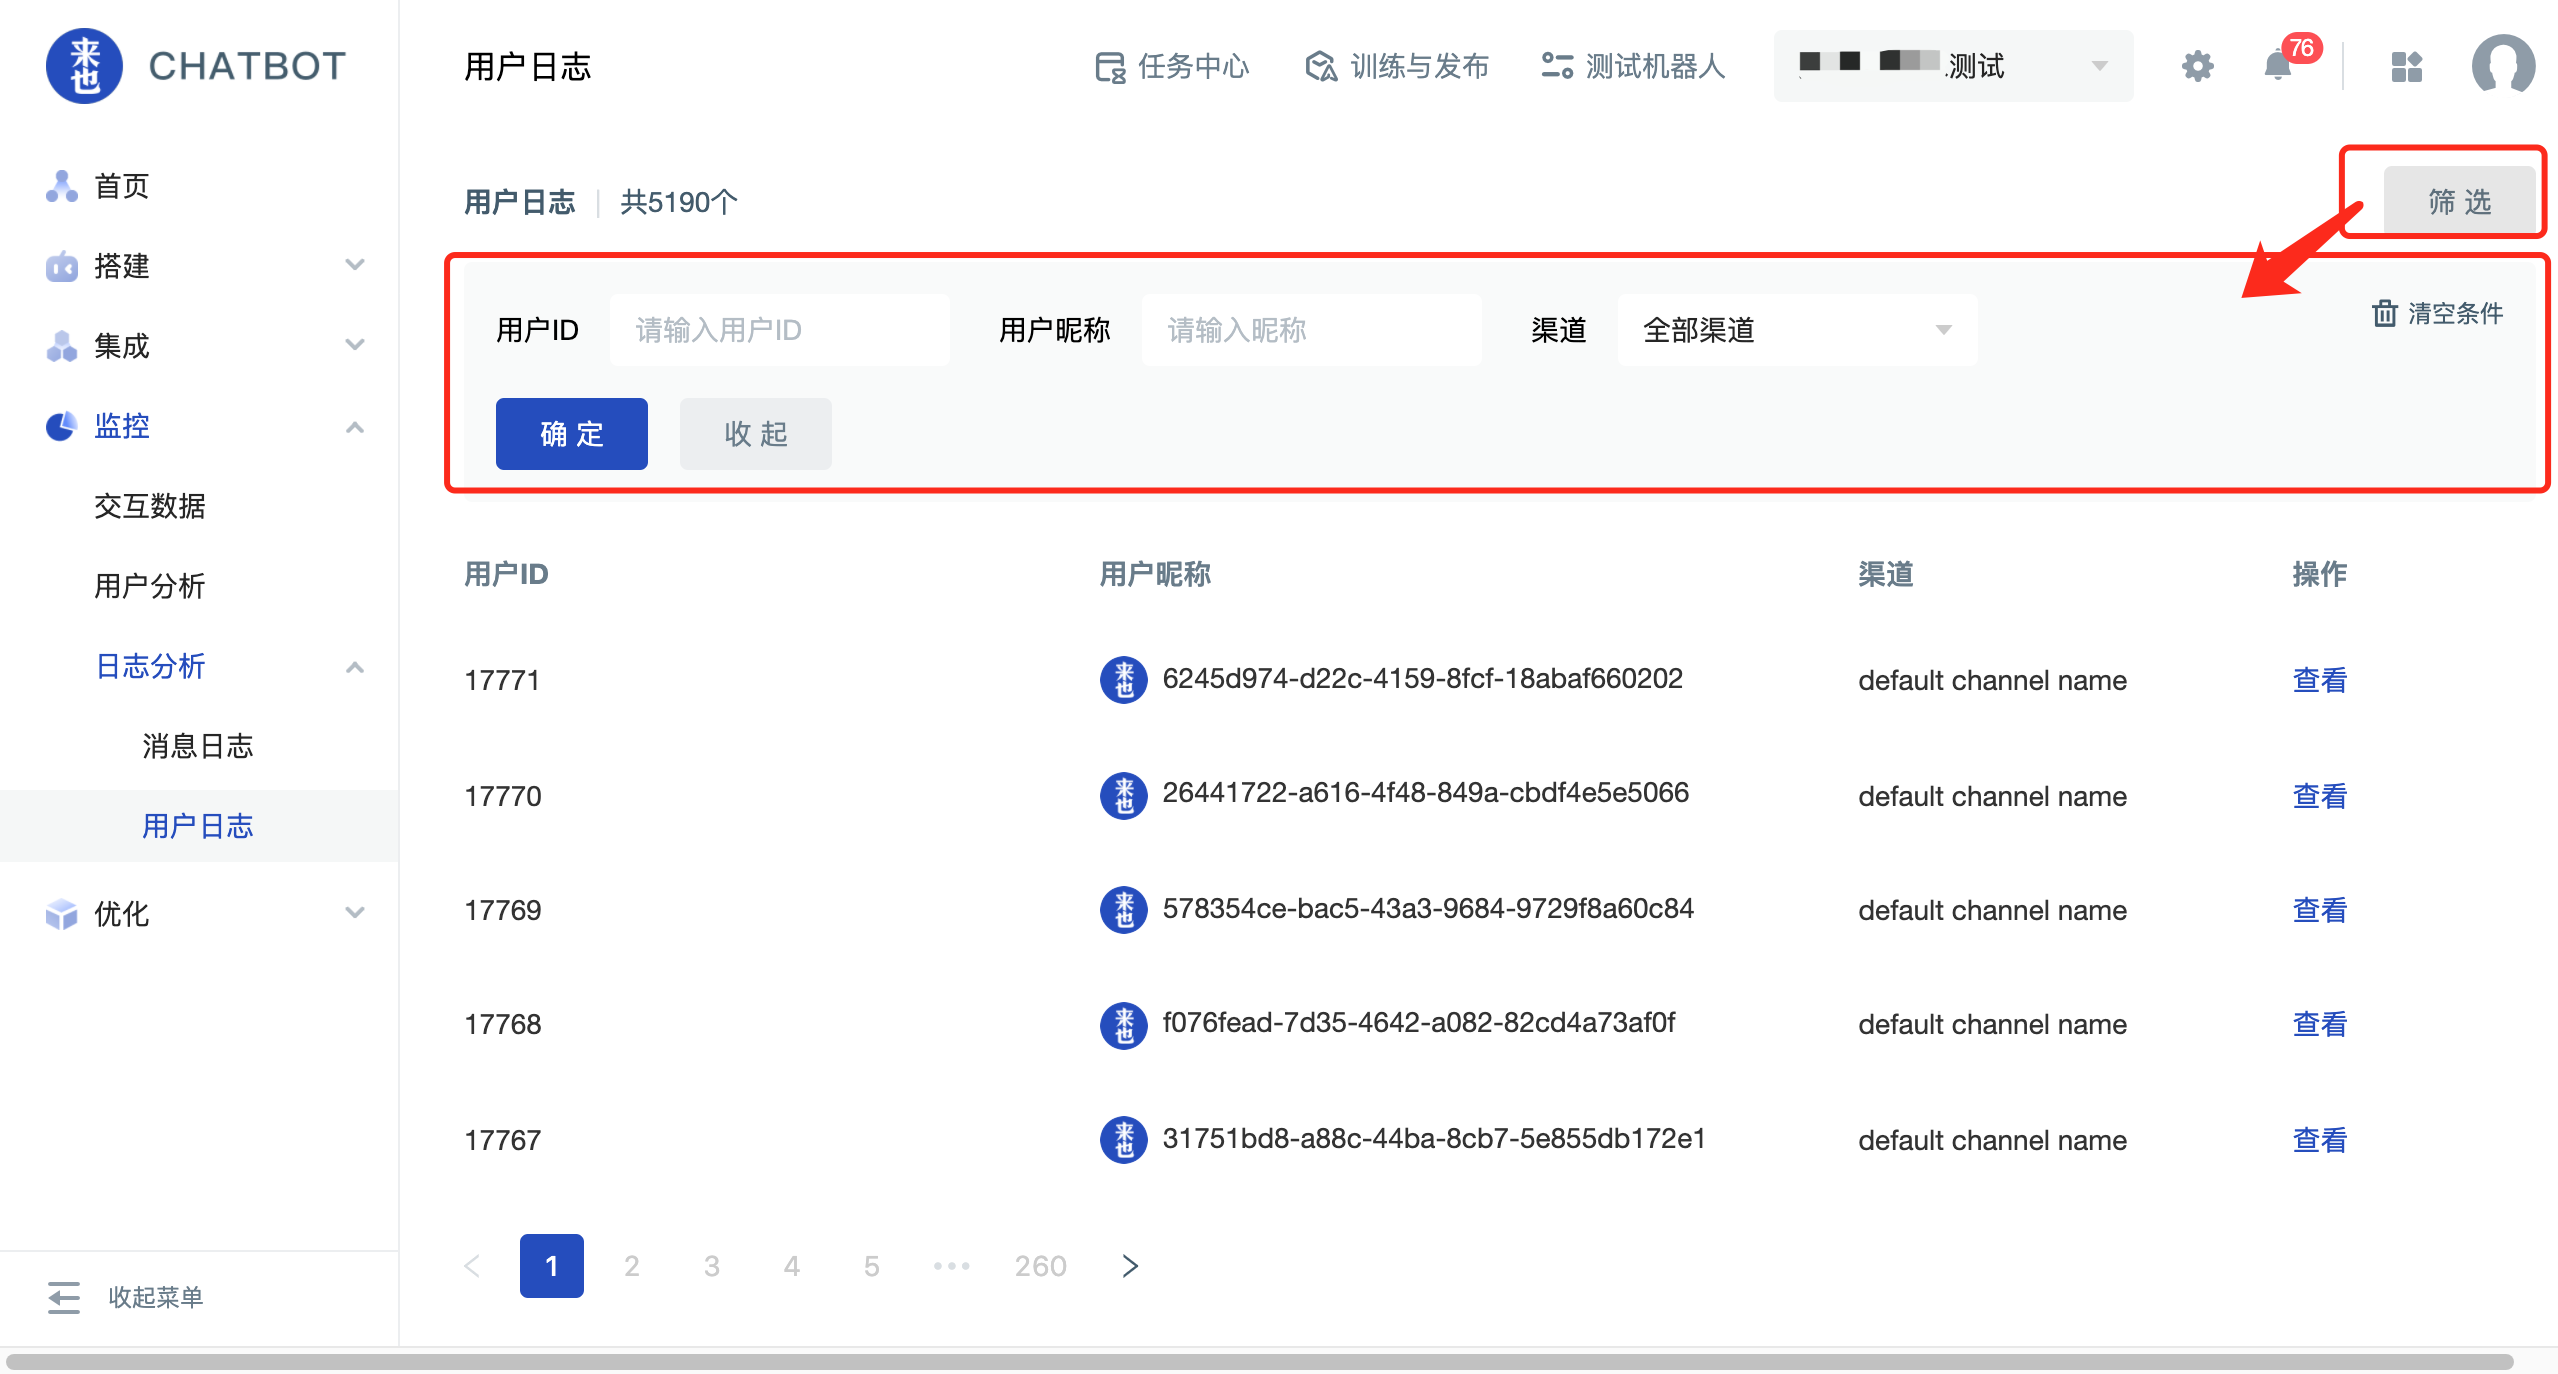Screen dimensions: 2558x1374
Task: Click the 搭建 robot icon
Action: point(62,266)
